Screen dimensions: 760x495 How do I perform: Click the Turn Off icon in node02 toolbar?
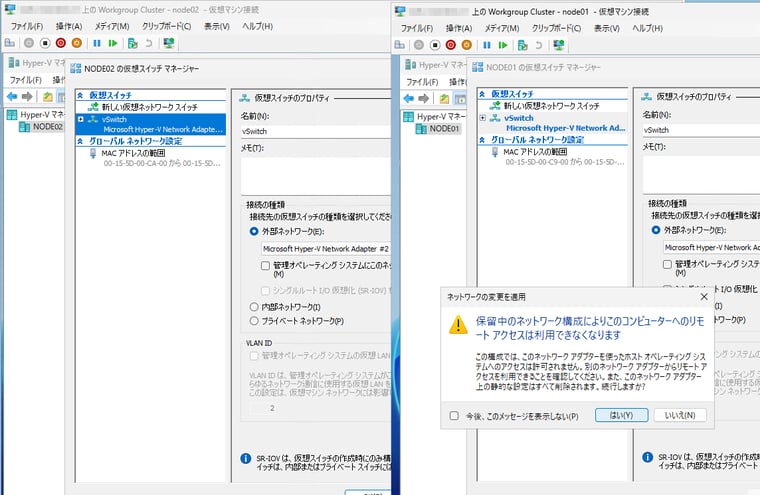point(45,43)
